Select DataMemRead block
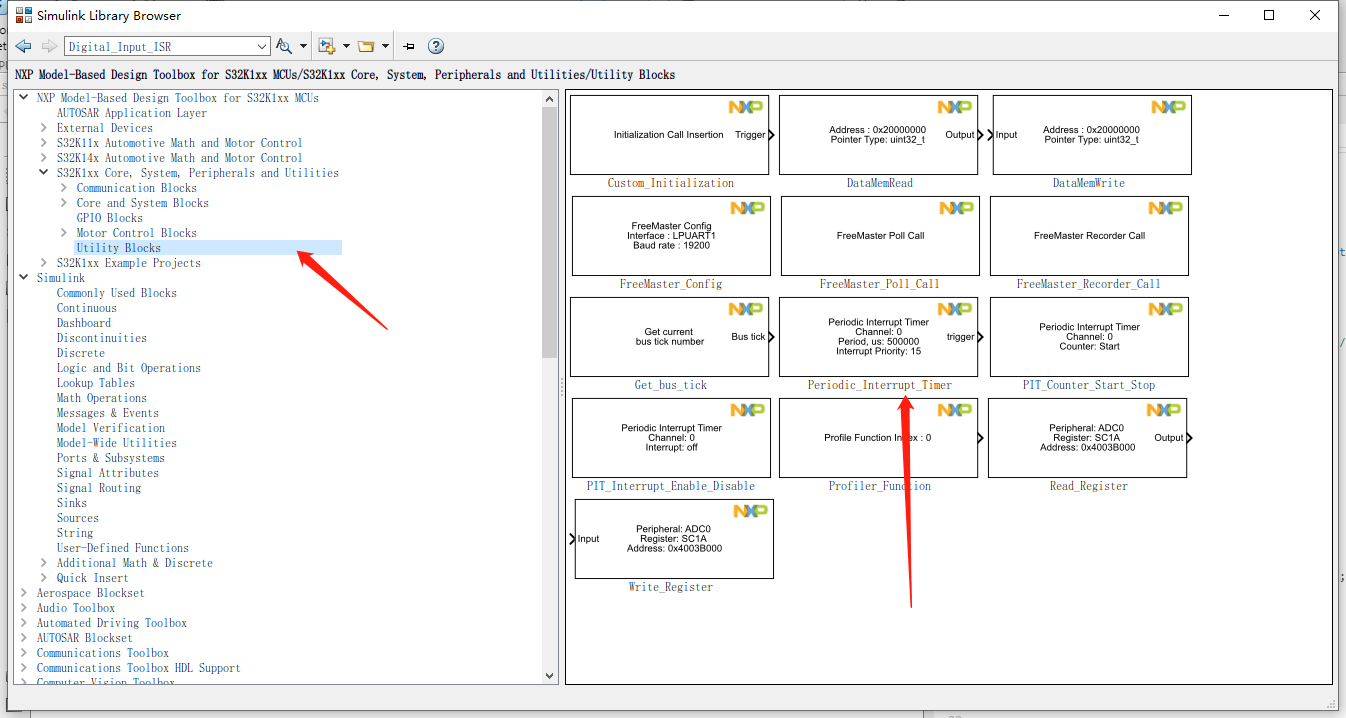 click(x=878, y=135)
